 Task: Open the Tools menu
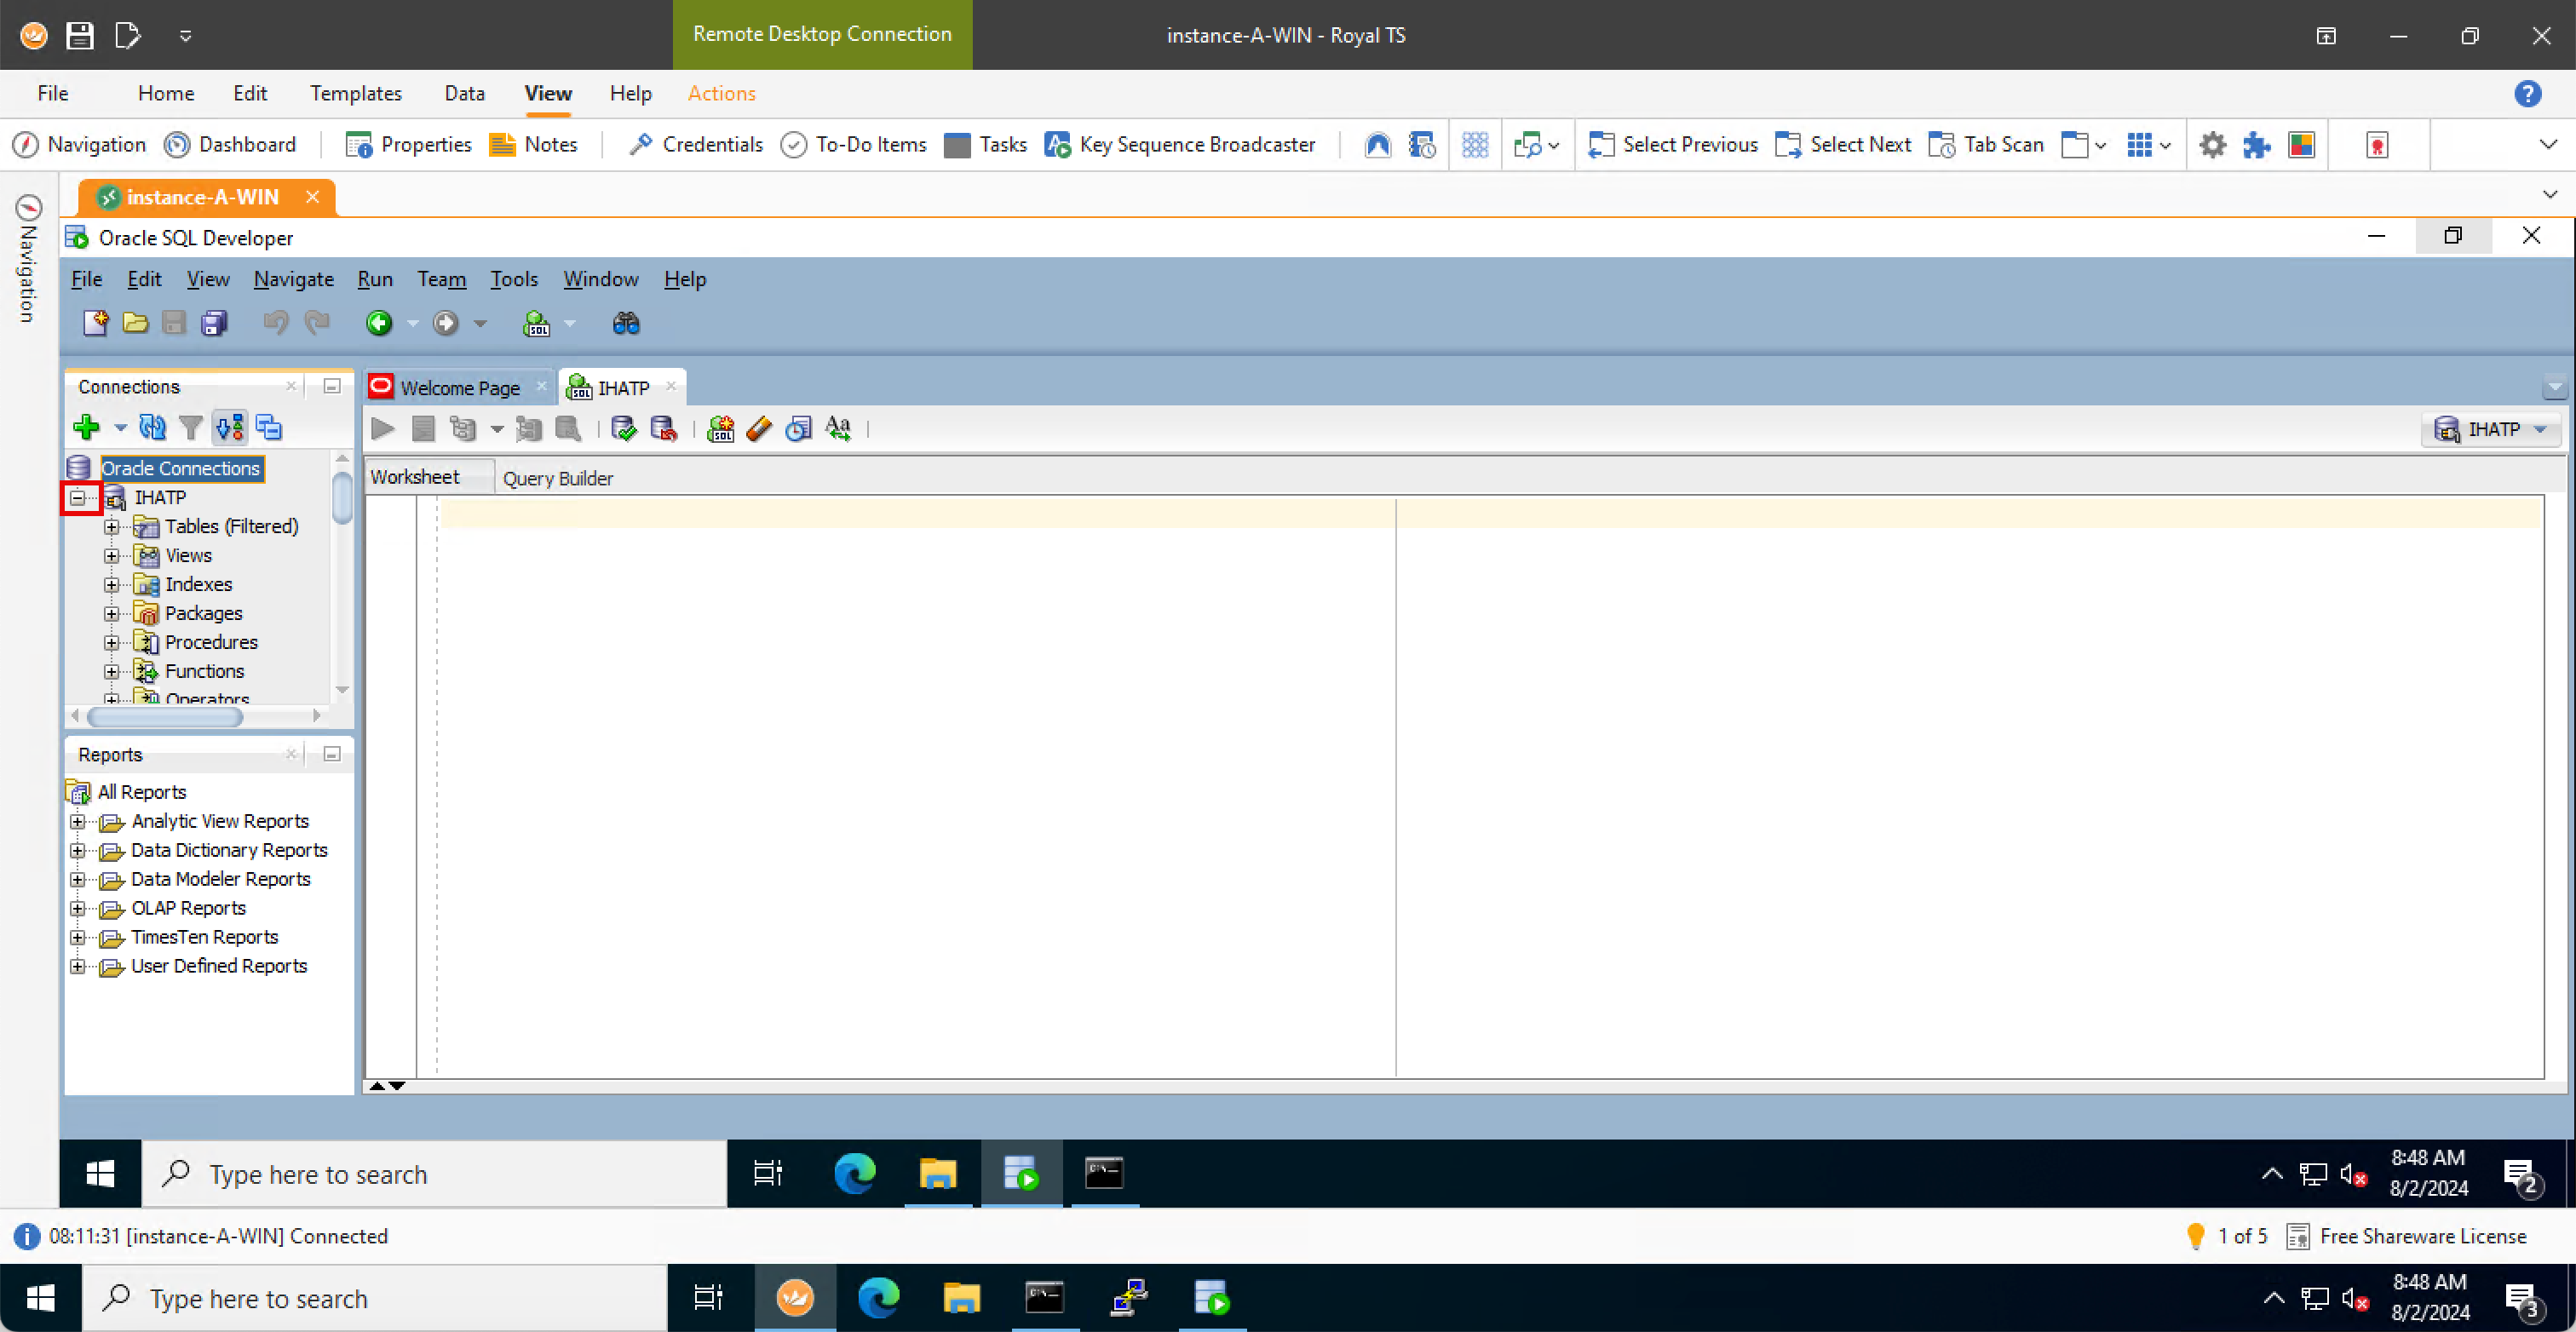[x=513, y=279]
